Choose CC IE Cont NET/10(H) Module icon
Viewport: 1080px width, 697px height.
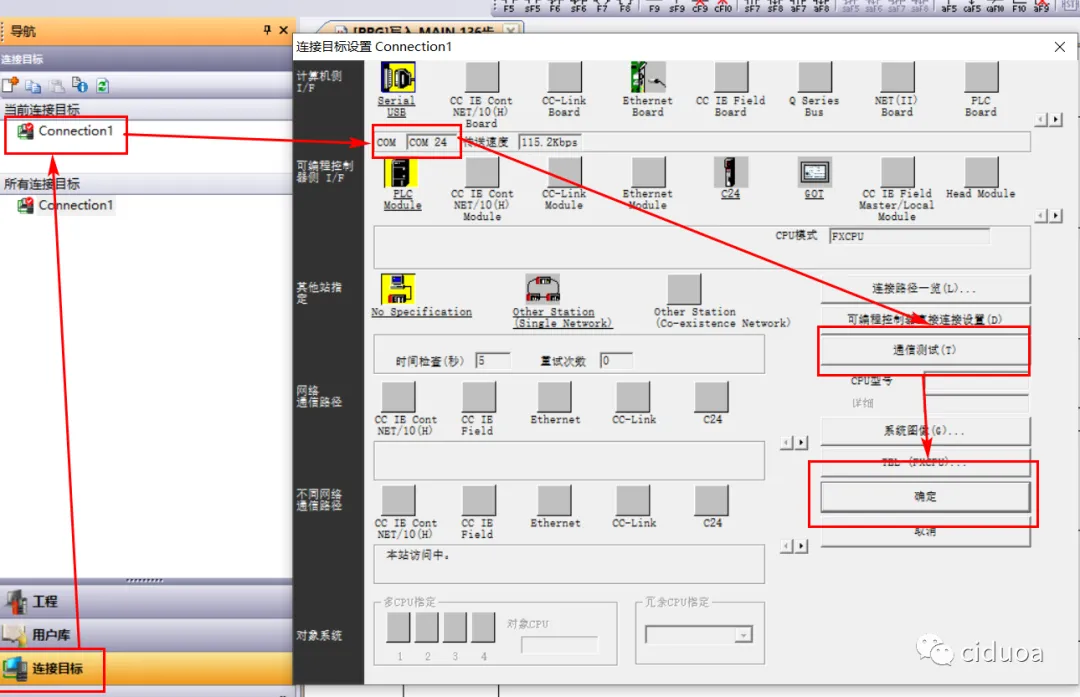481,172
